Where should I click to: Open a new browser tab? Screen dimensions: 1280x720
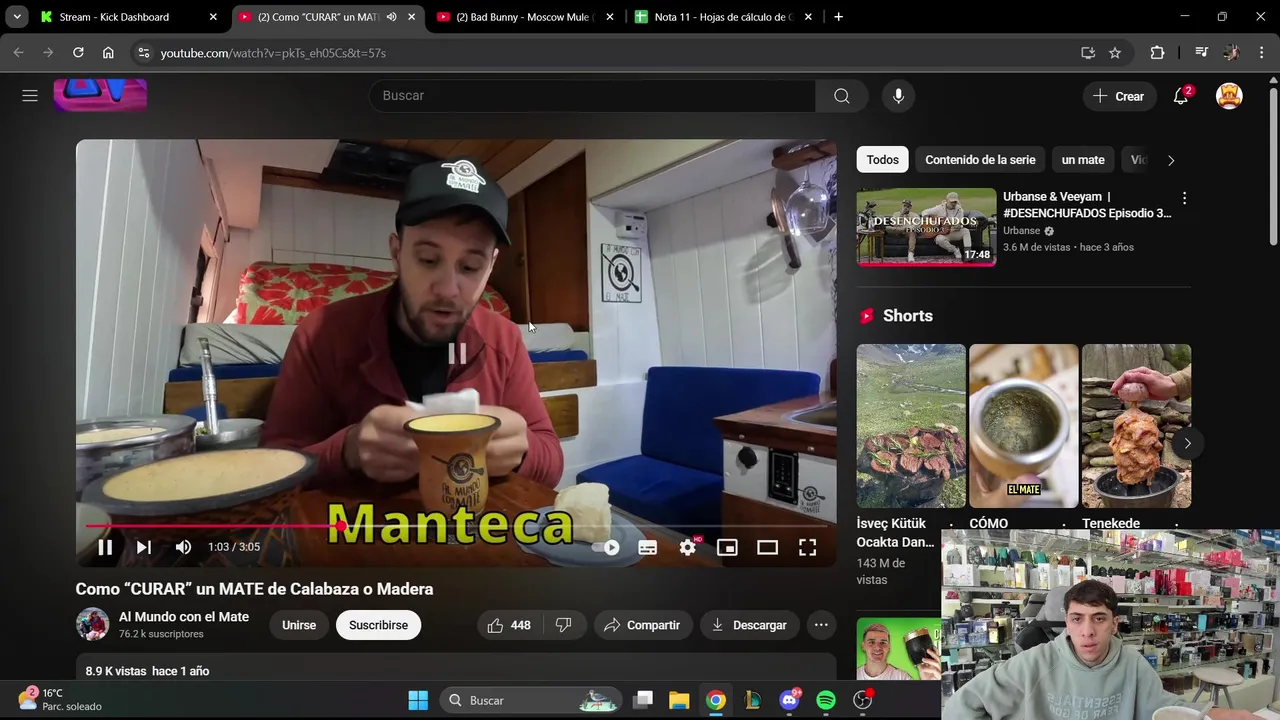coord(838,17)
